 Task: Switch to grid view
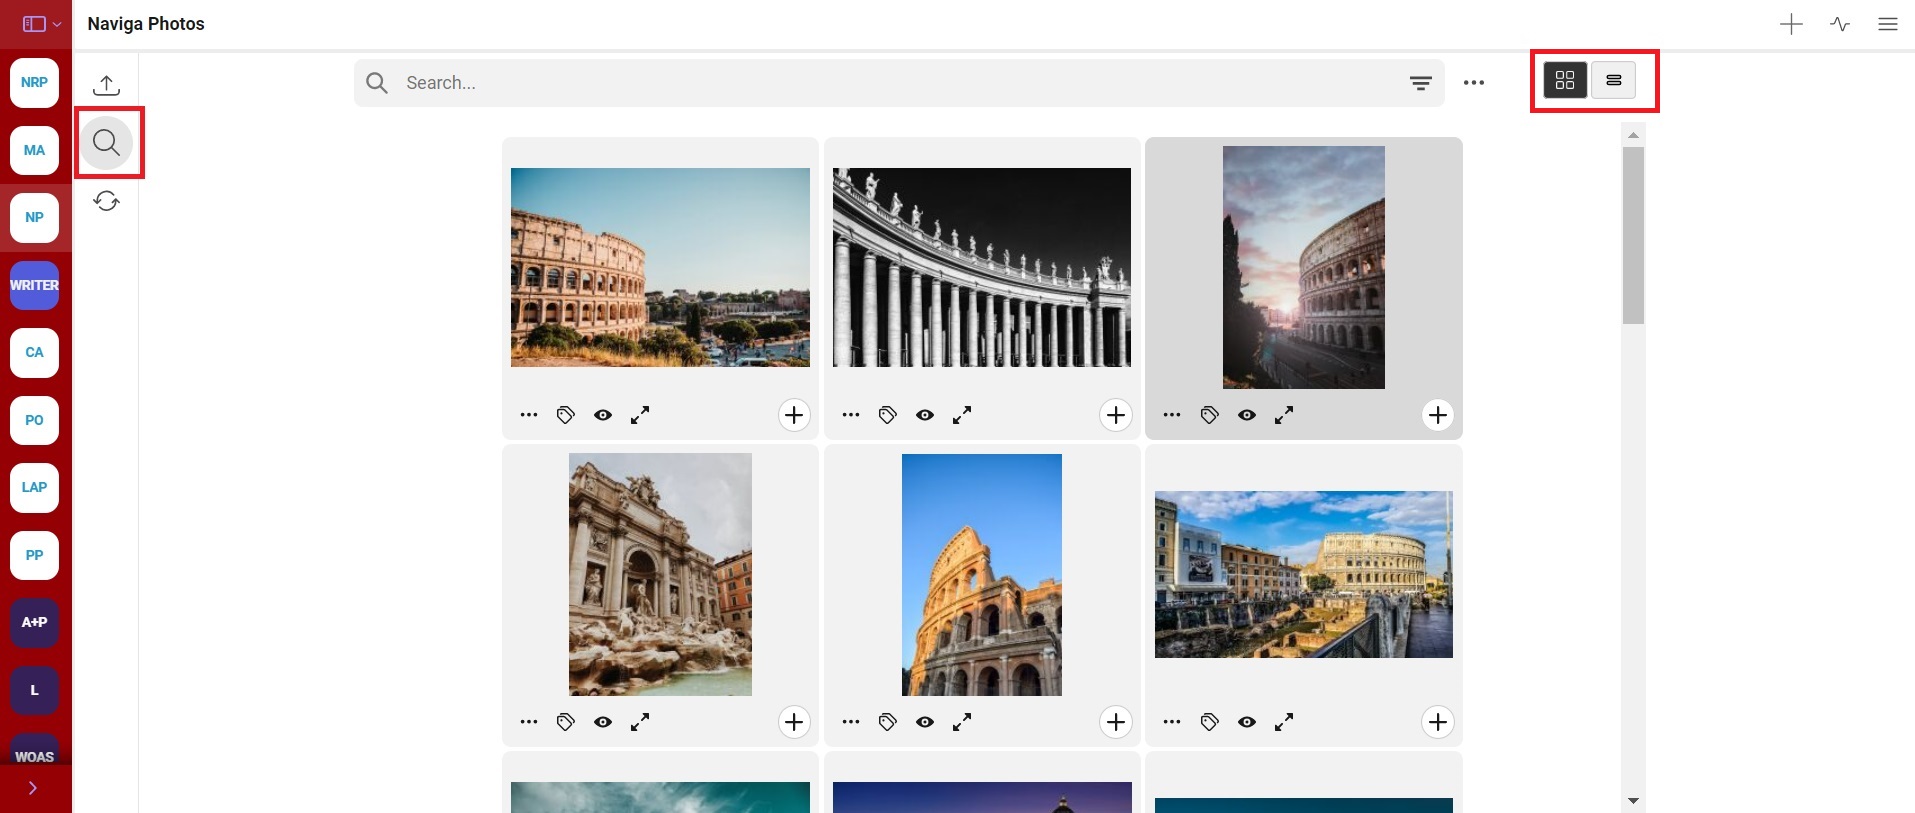1565,80
